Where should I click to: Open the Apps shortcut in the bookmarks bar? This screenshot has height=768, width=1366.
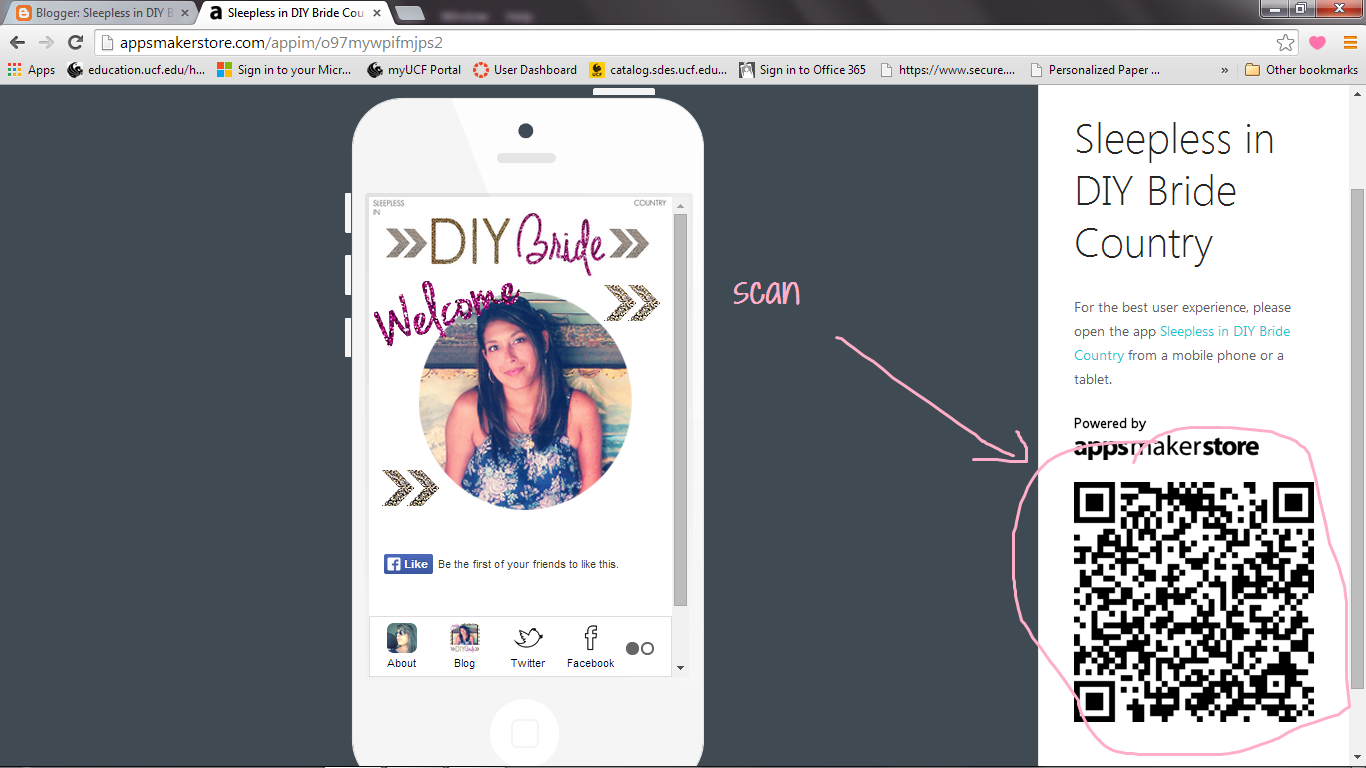[x=31, y=70]
